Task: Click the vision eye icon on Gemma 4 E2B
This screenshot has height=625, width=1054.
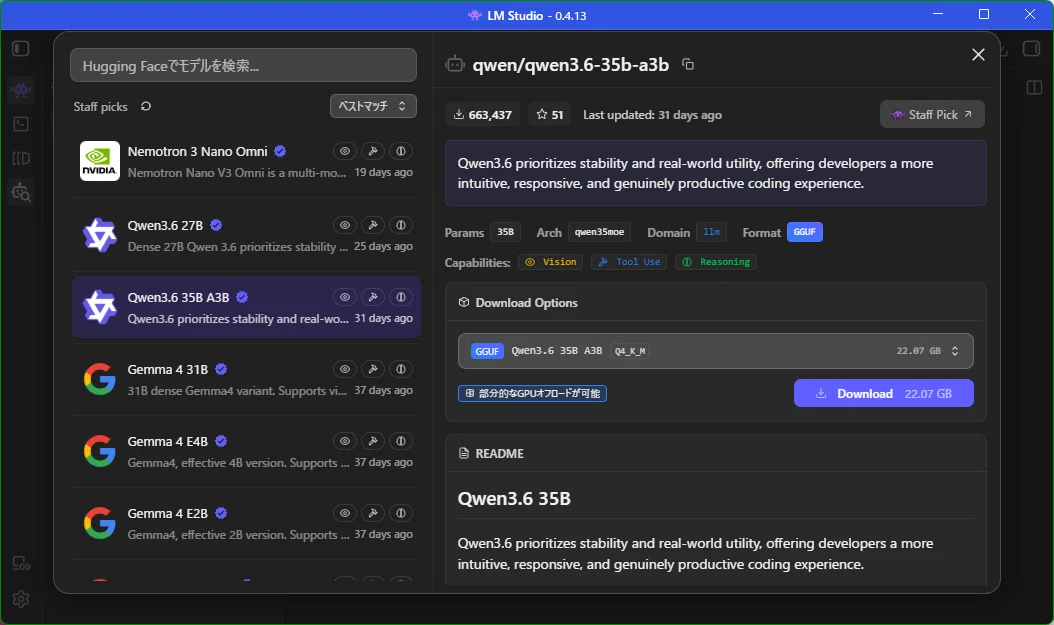Action: (x=345, y=513)
